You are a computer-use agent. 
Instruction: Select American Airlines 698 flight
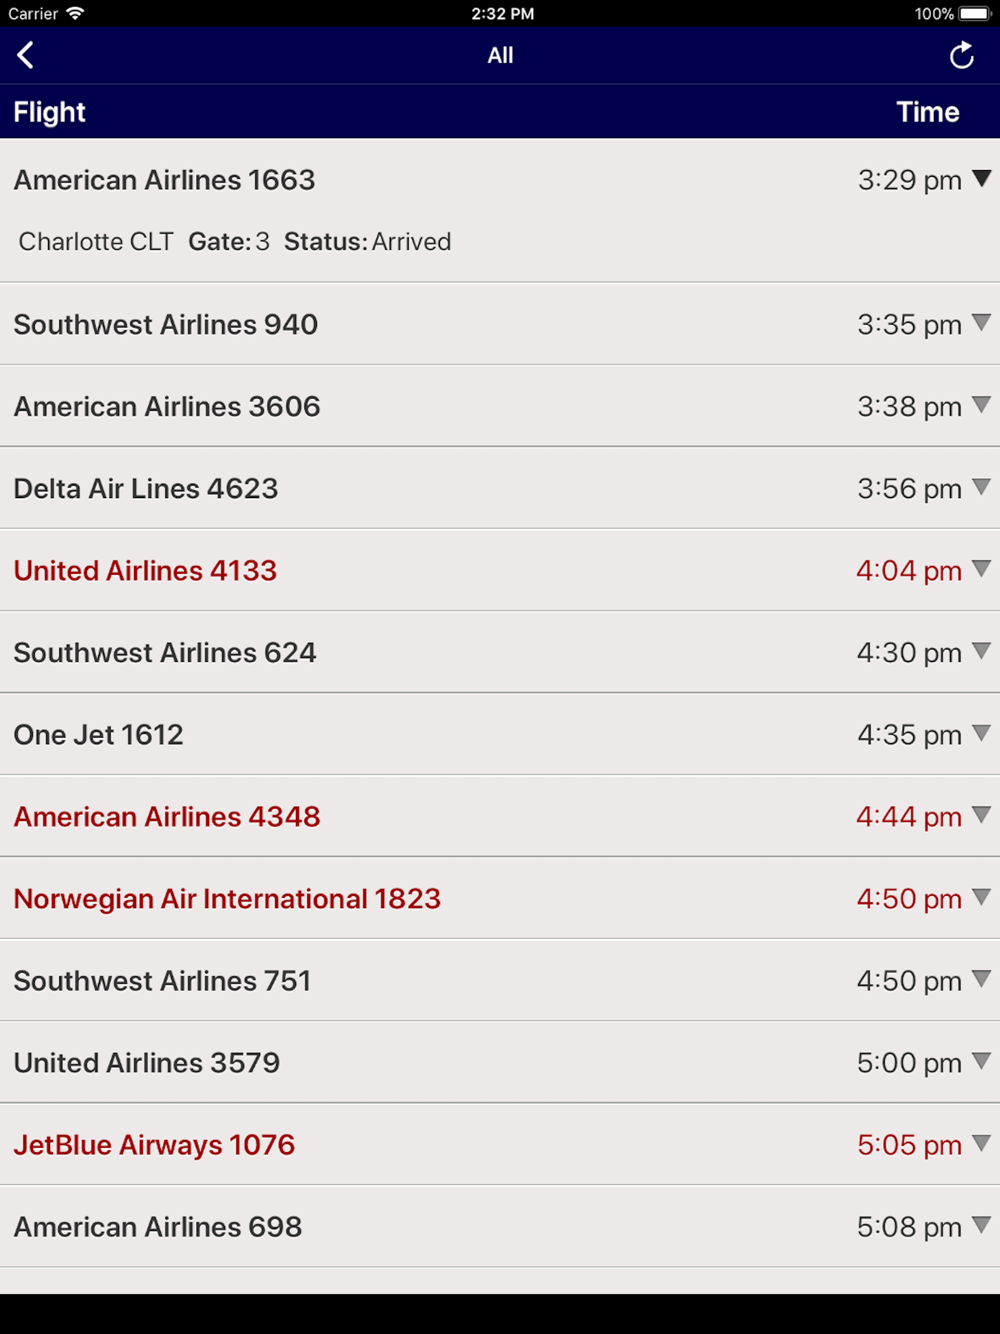click(158, 1226)
